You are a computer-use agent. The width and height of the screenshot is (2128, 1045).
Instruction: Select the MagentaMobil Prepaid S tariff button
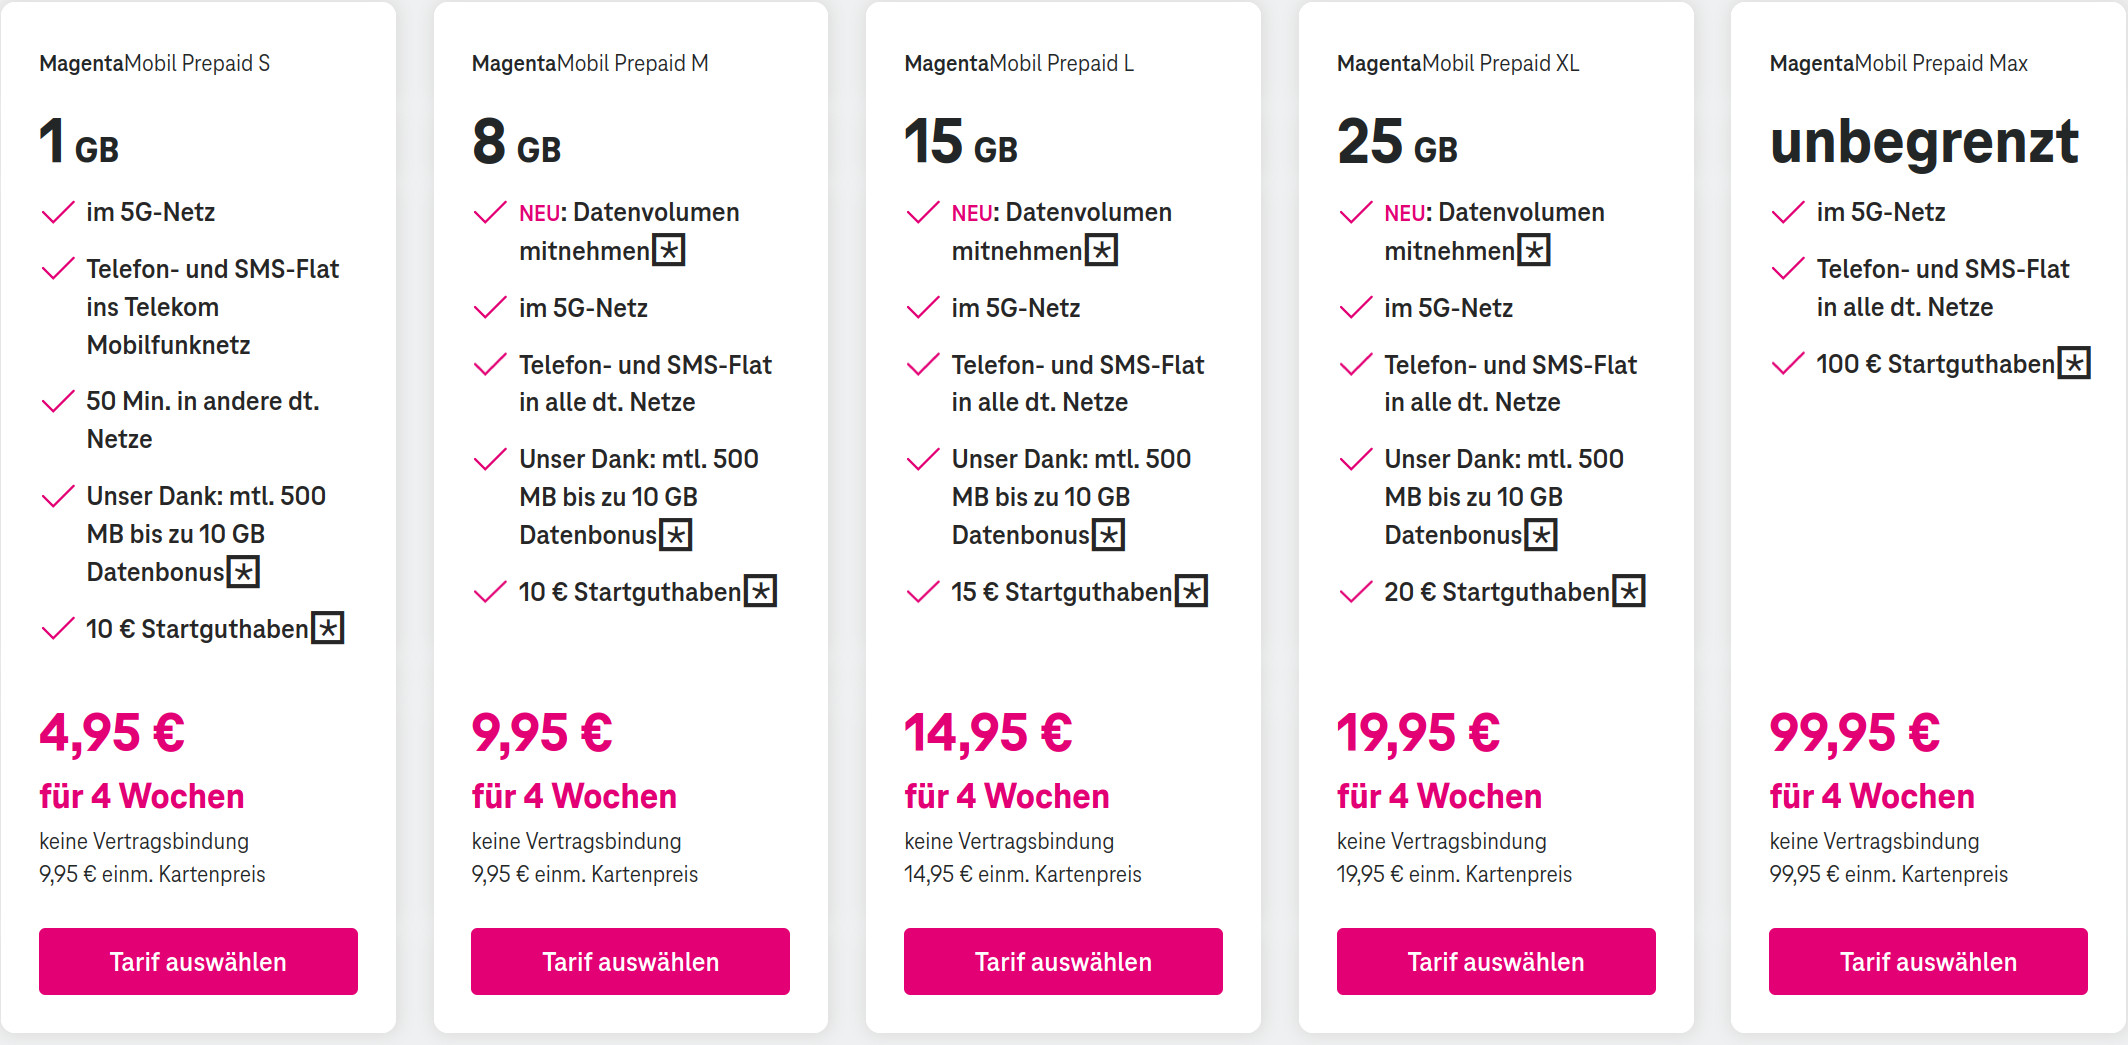point(198,961)
